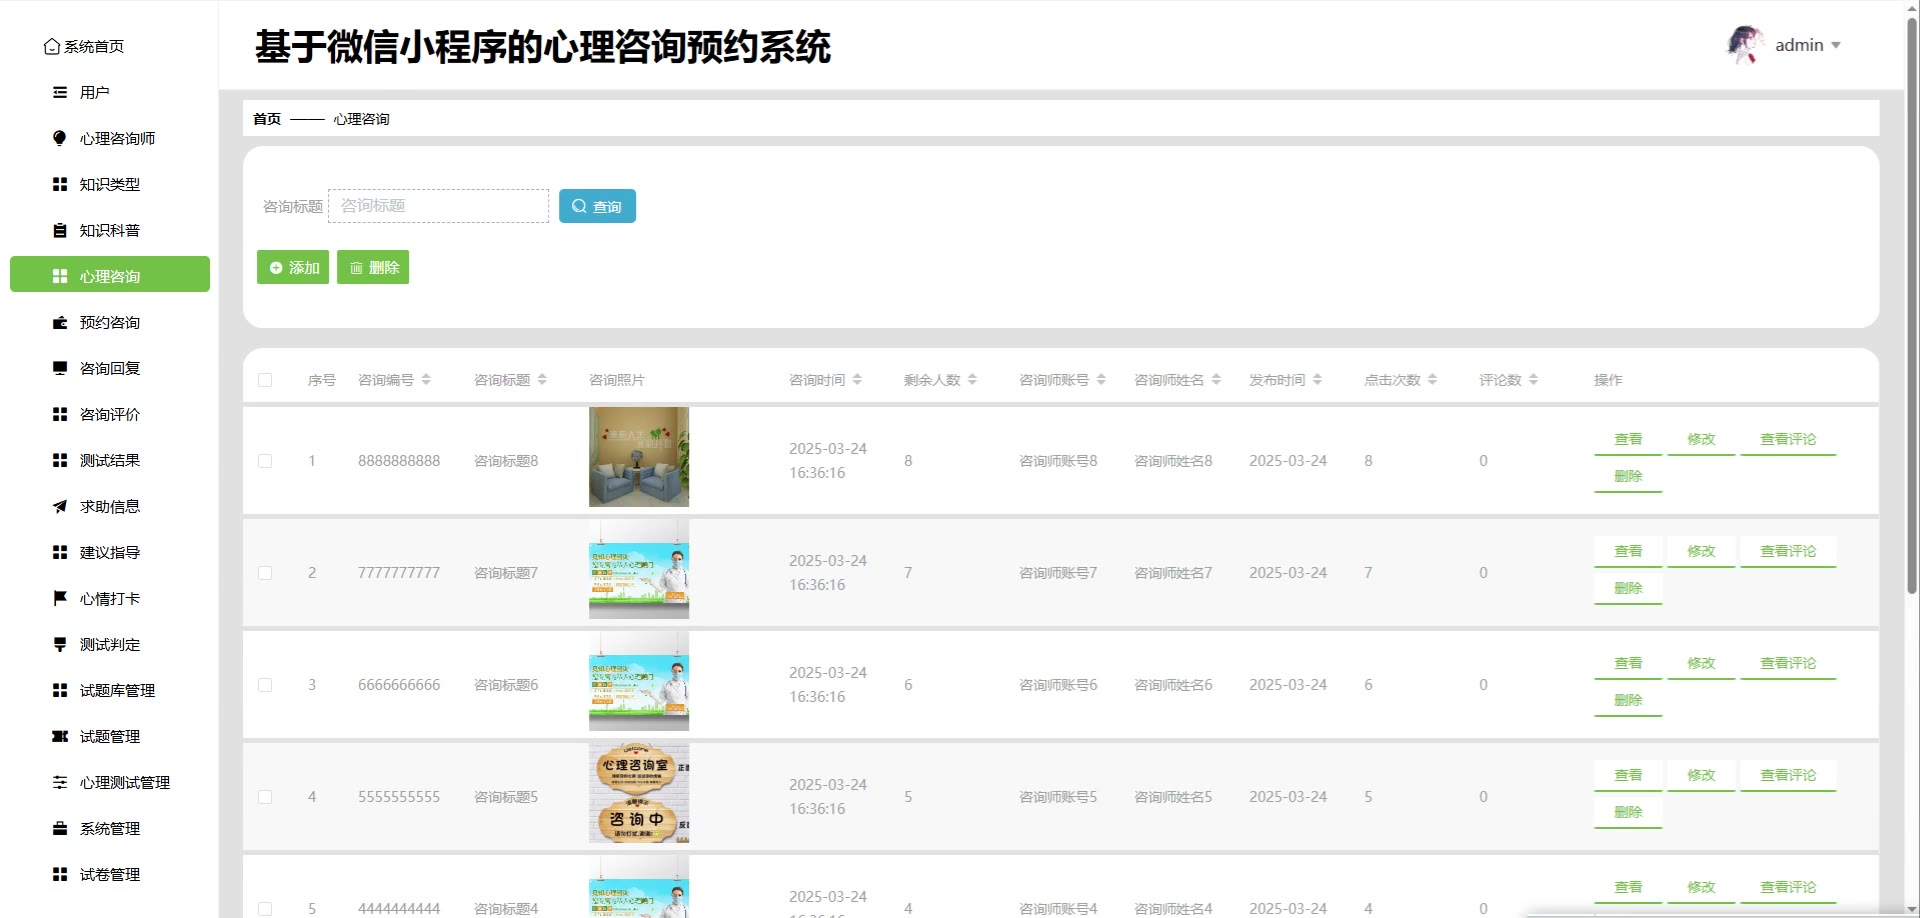Click the green 添加 button

point(293,267)
